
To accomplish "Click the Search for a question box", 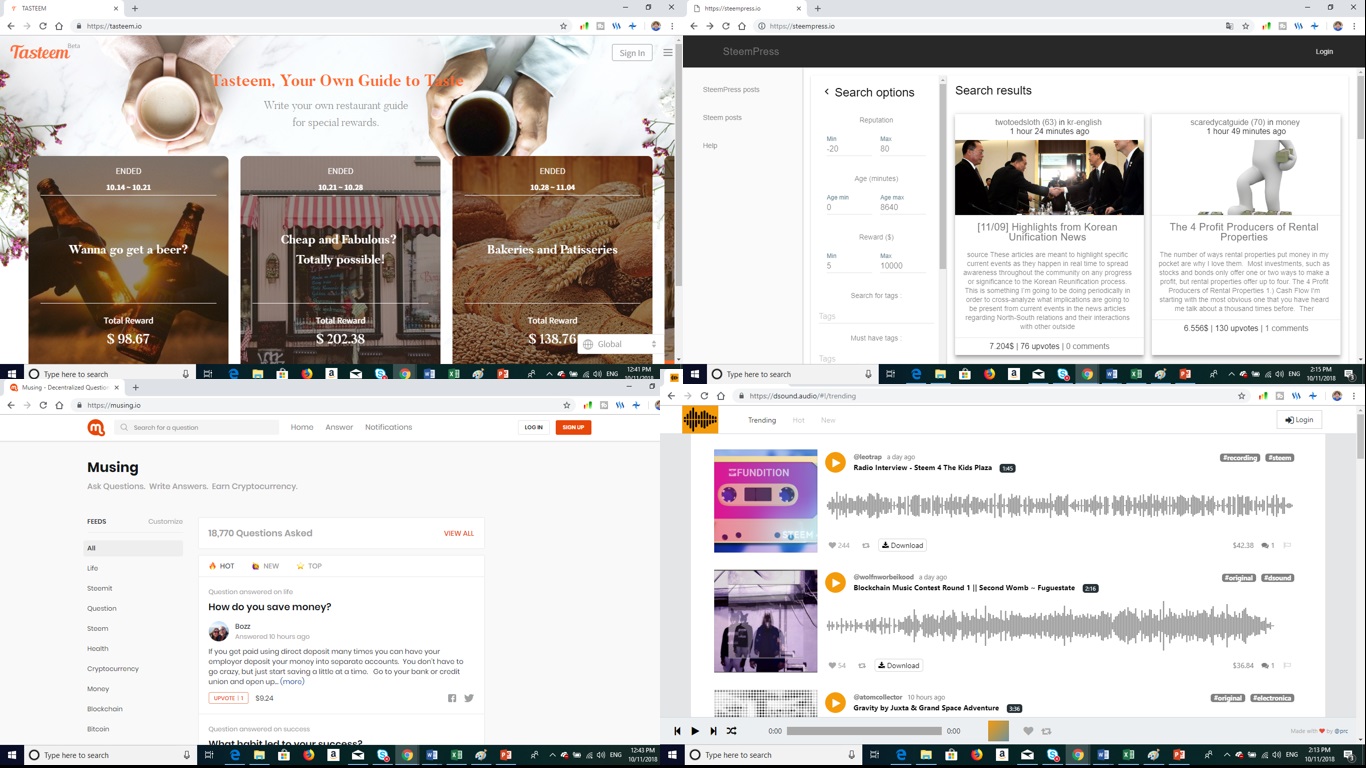I will click(x=198, y=427).
